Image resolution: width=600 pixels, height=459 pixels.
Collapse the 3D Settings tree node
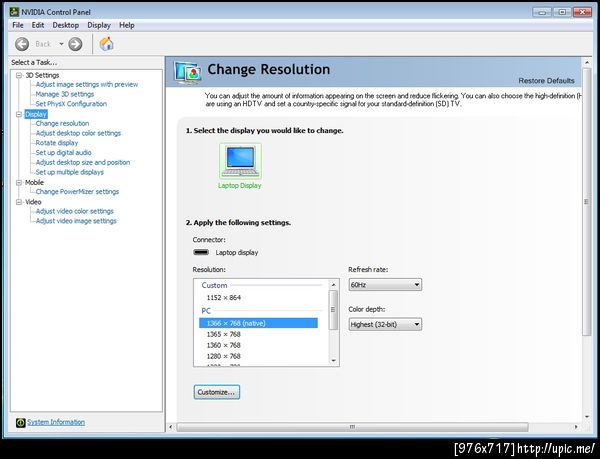tap(19, 75)
